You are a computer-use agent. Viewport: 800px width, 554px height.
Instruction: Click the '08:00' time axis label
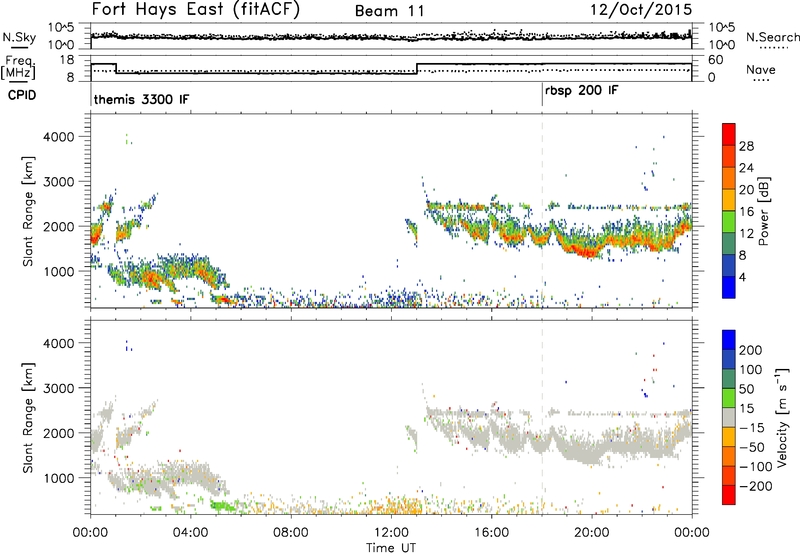click(291, 533)
